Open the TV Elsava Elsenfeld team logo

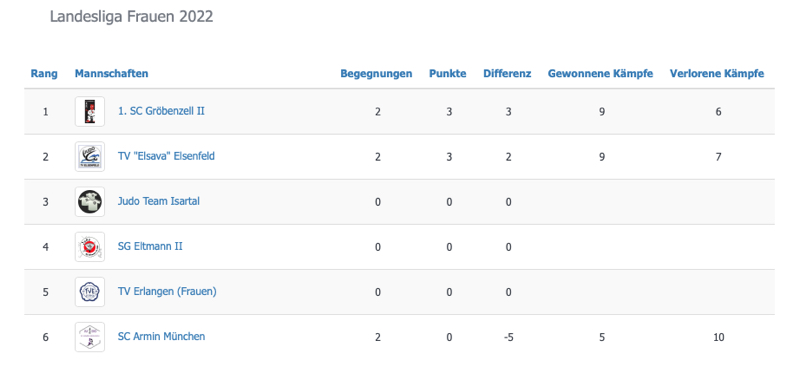click(x=90, y=157)
